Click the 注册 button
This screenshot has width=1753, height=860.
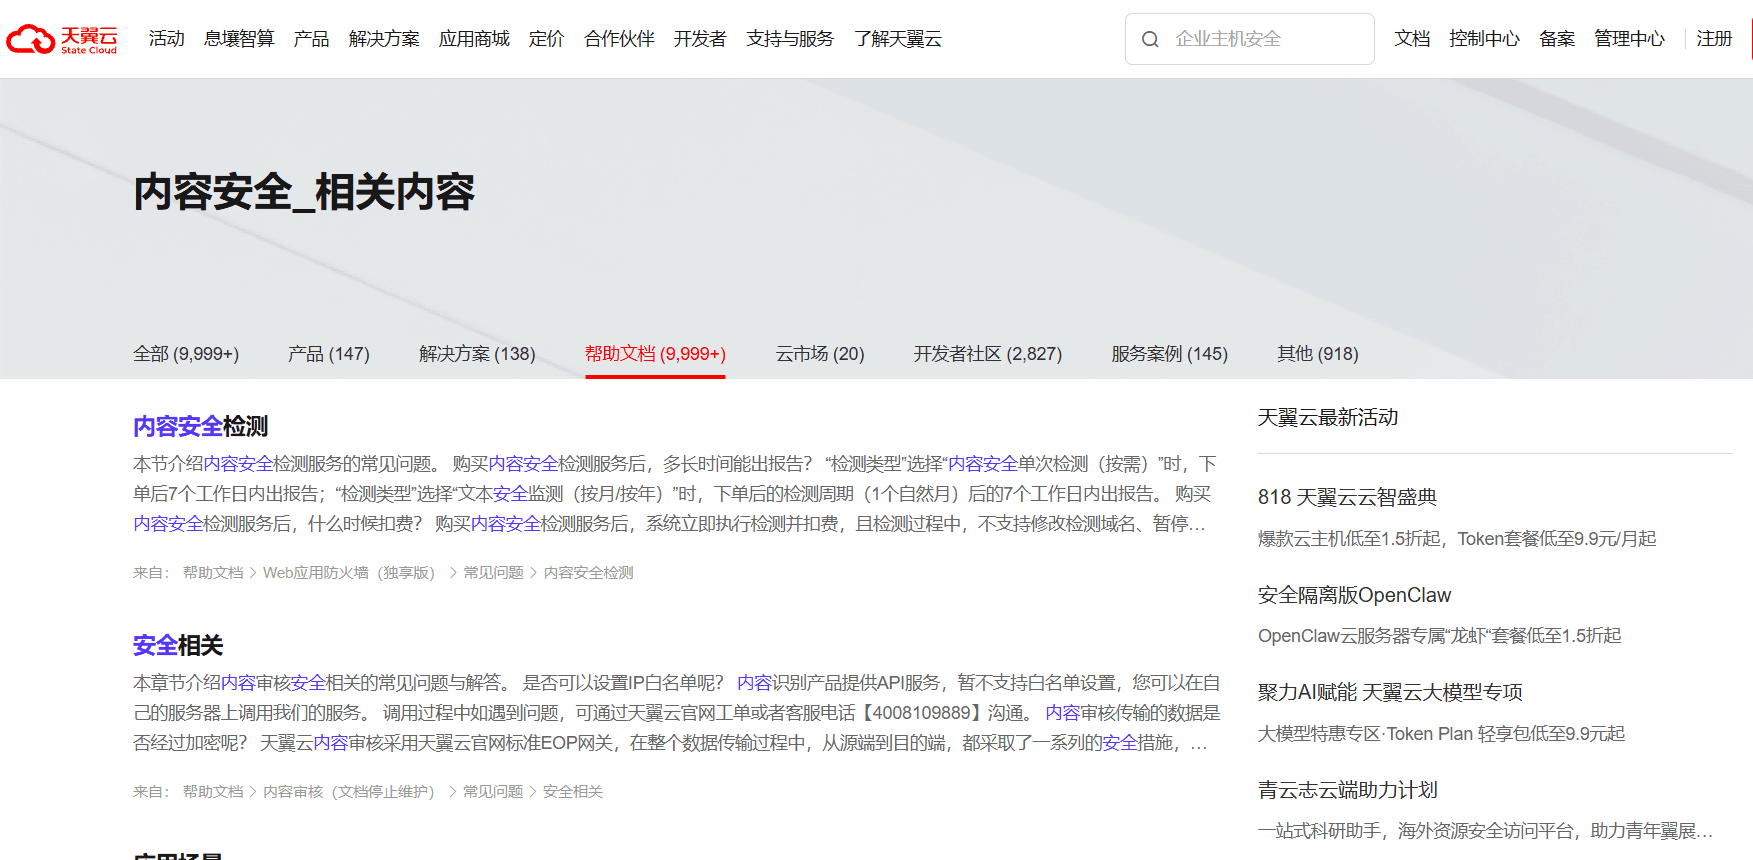1714,39
